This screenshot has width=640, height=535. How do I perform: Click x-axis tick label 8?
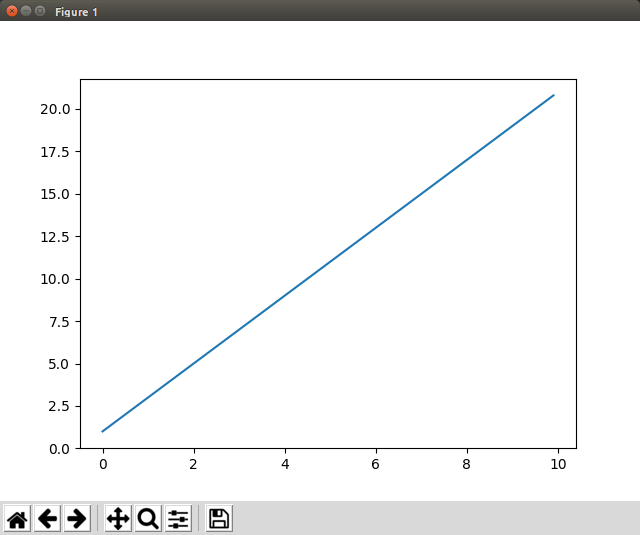(x=467, y=464)
